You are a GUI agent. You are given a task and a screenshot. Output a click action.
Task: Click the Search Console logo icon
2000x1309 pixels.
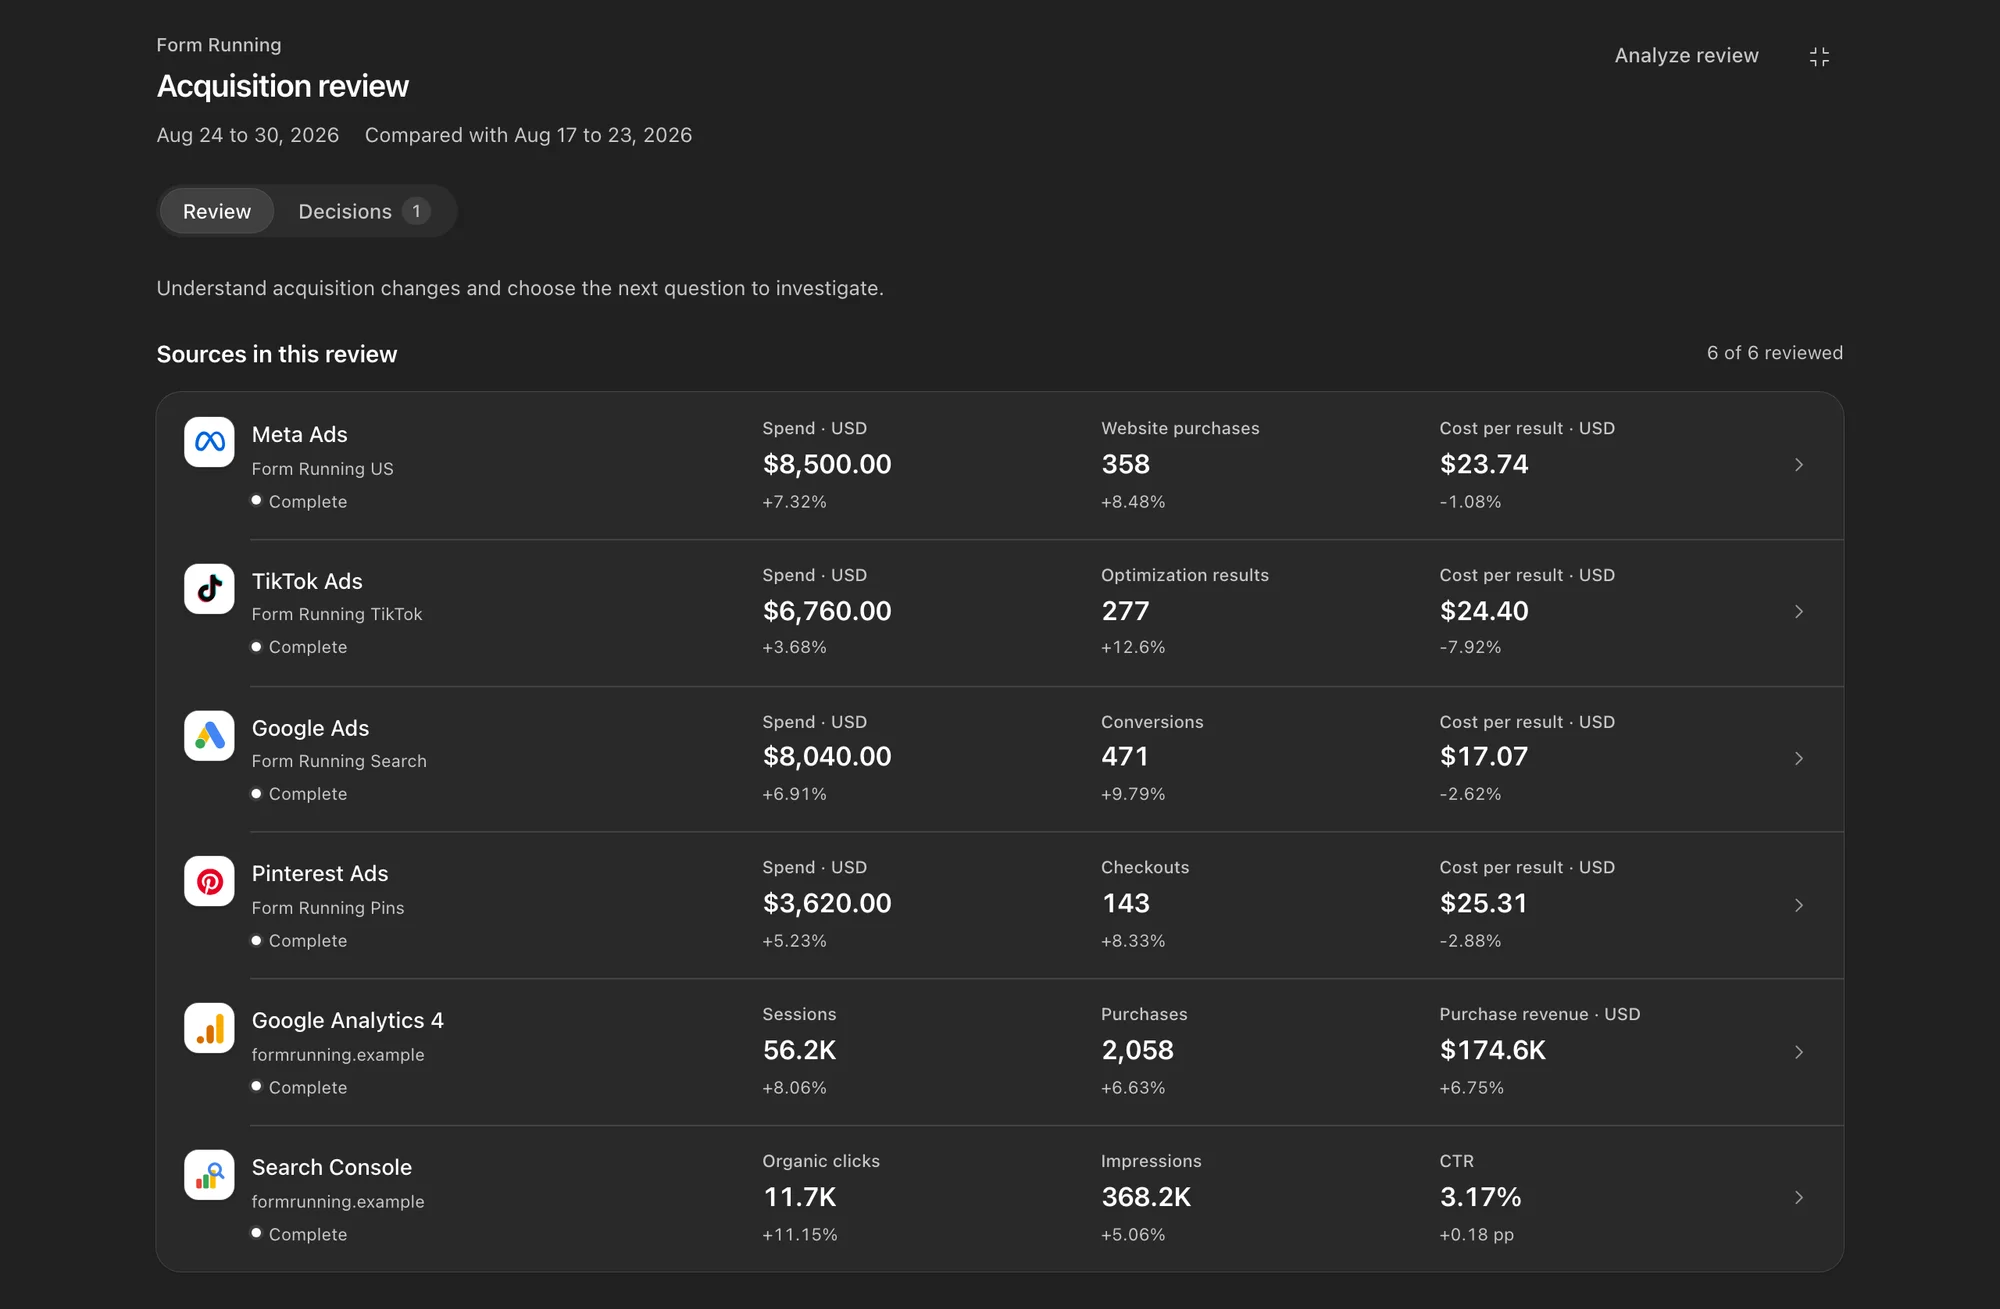[x=209, y=1175]
